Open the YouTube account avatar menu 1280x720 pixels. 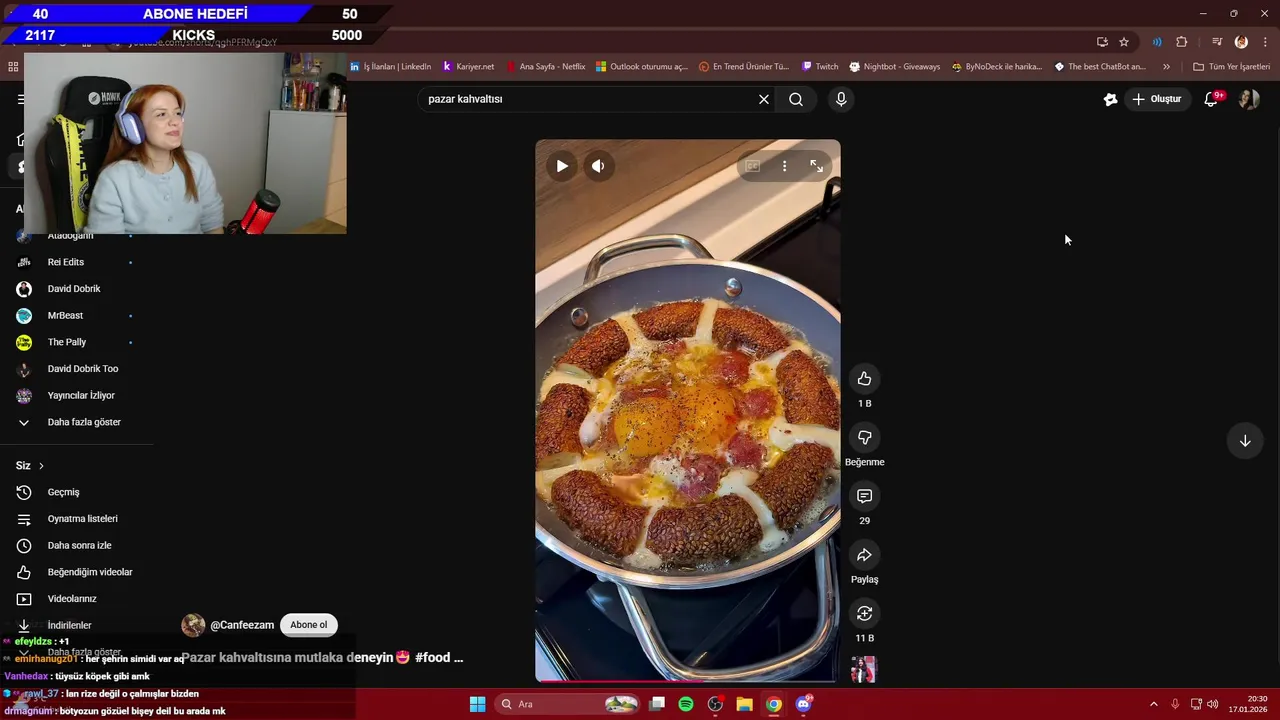[1248, 99]
